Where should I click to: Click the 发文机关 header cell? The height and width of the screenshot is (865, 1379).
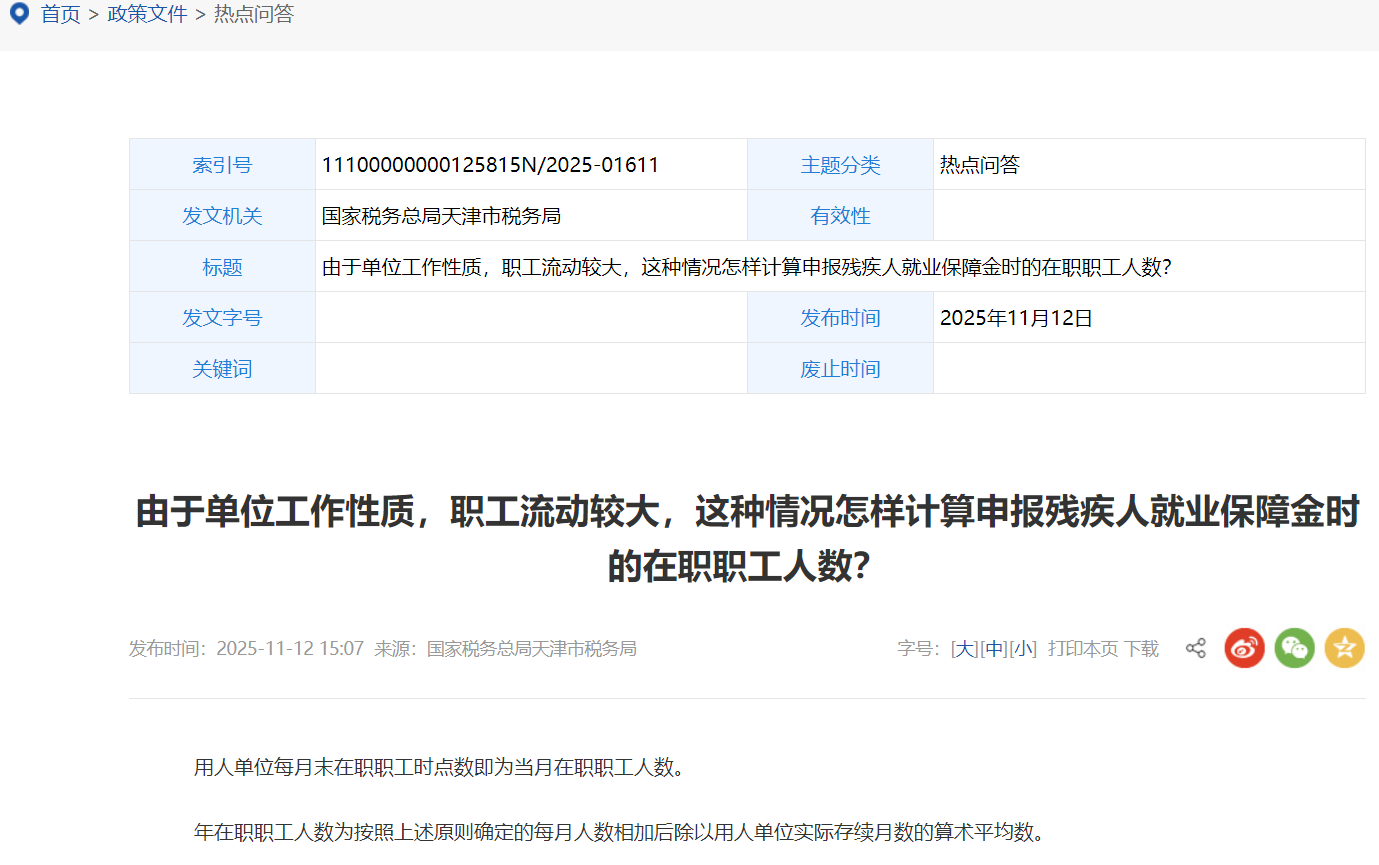[222, 216]
